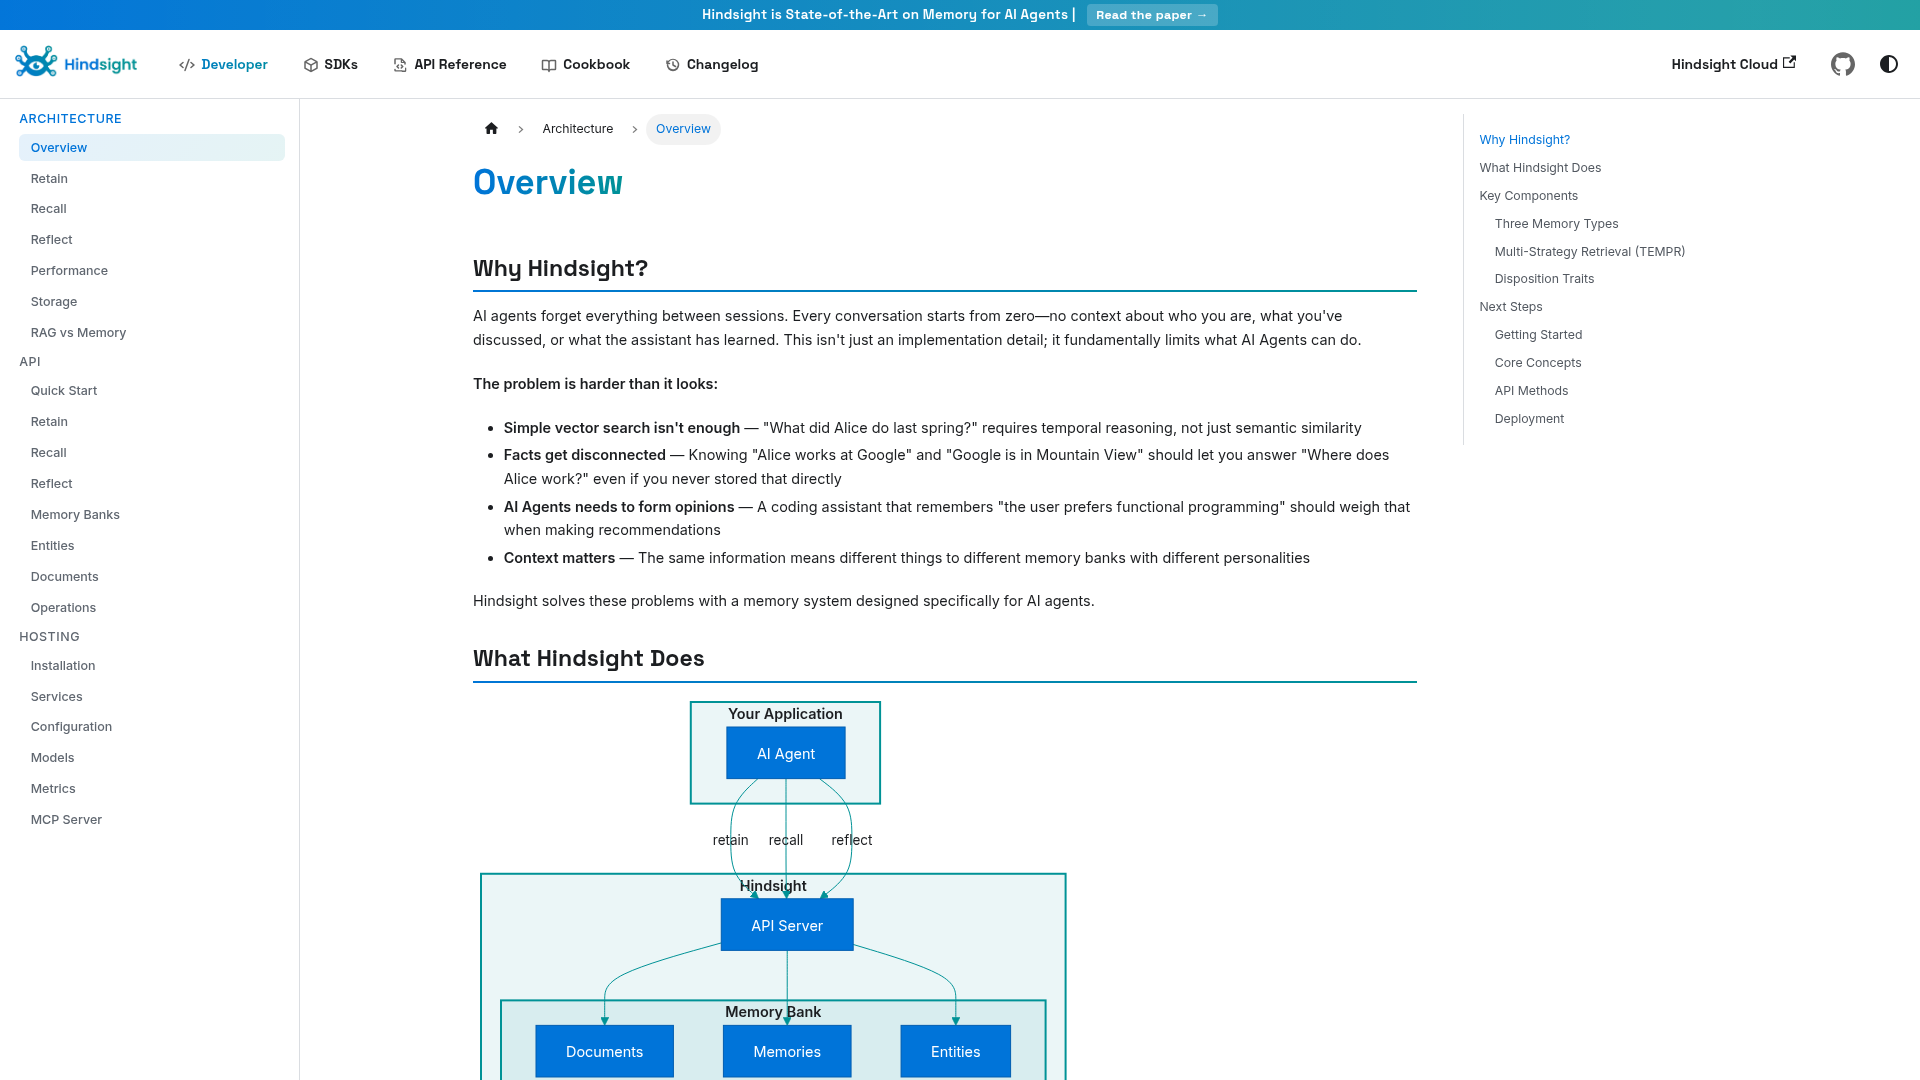Click the home breadcrumb icon

point(491,129)
